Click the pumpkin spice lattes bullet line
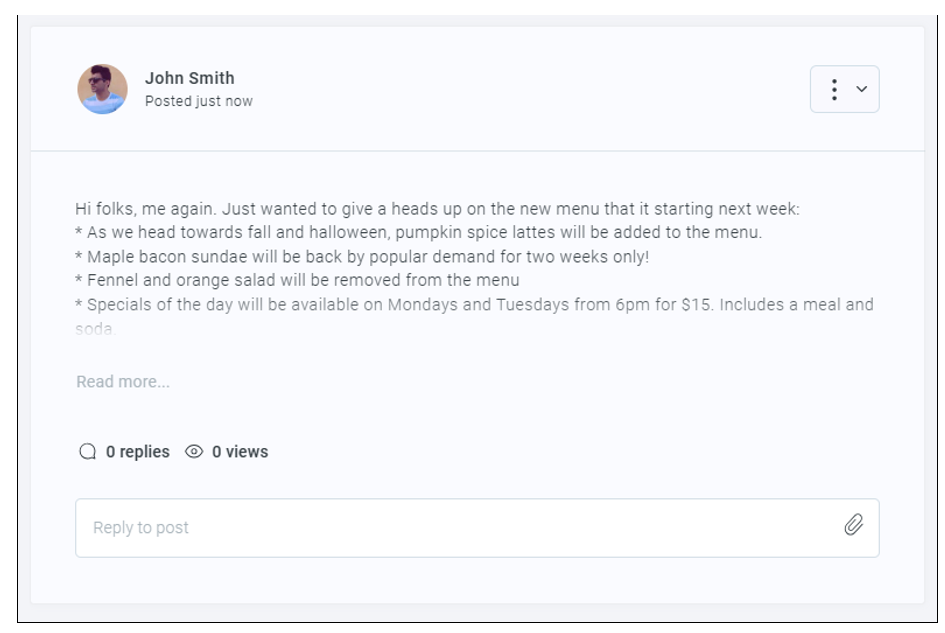 [419, 233]
